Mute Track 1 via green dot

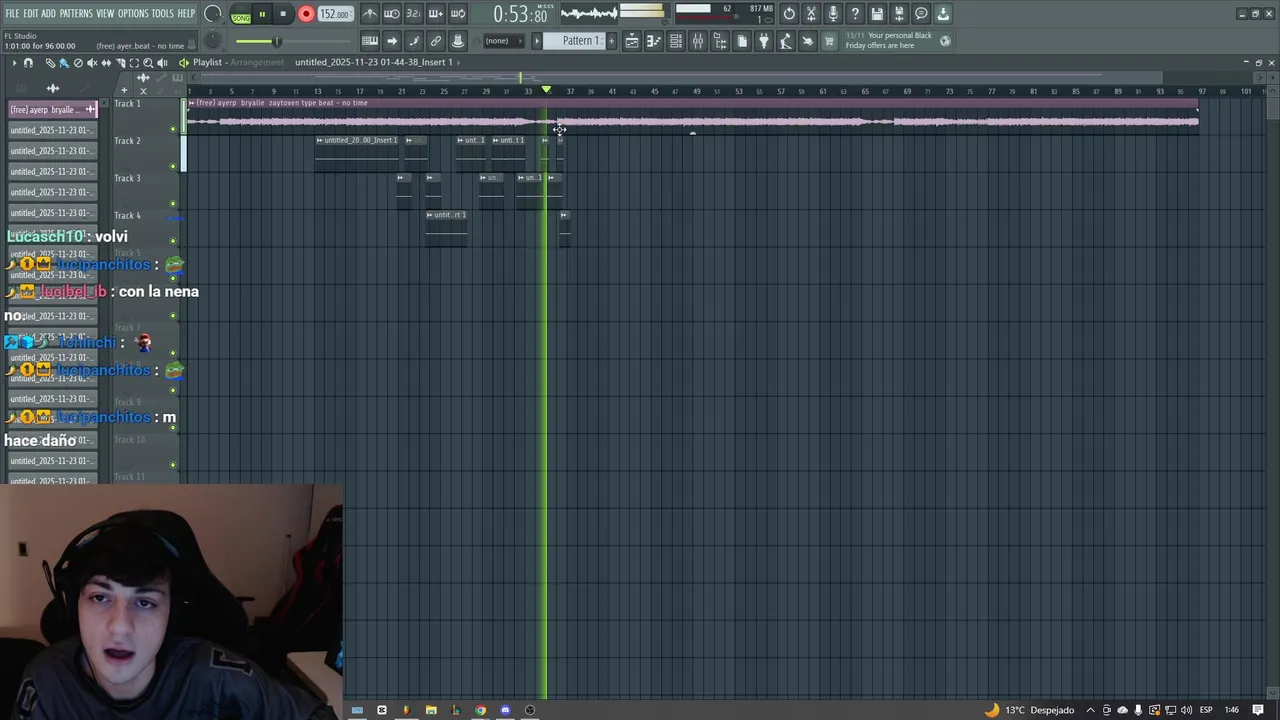pyautogui.click(x=173, y=129)
